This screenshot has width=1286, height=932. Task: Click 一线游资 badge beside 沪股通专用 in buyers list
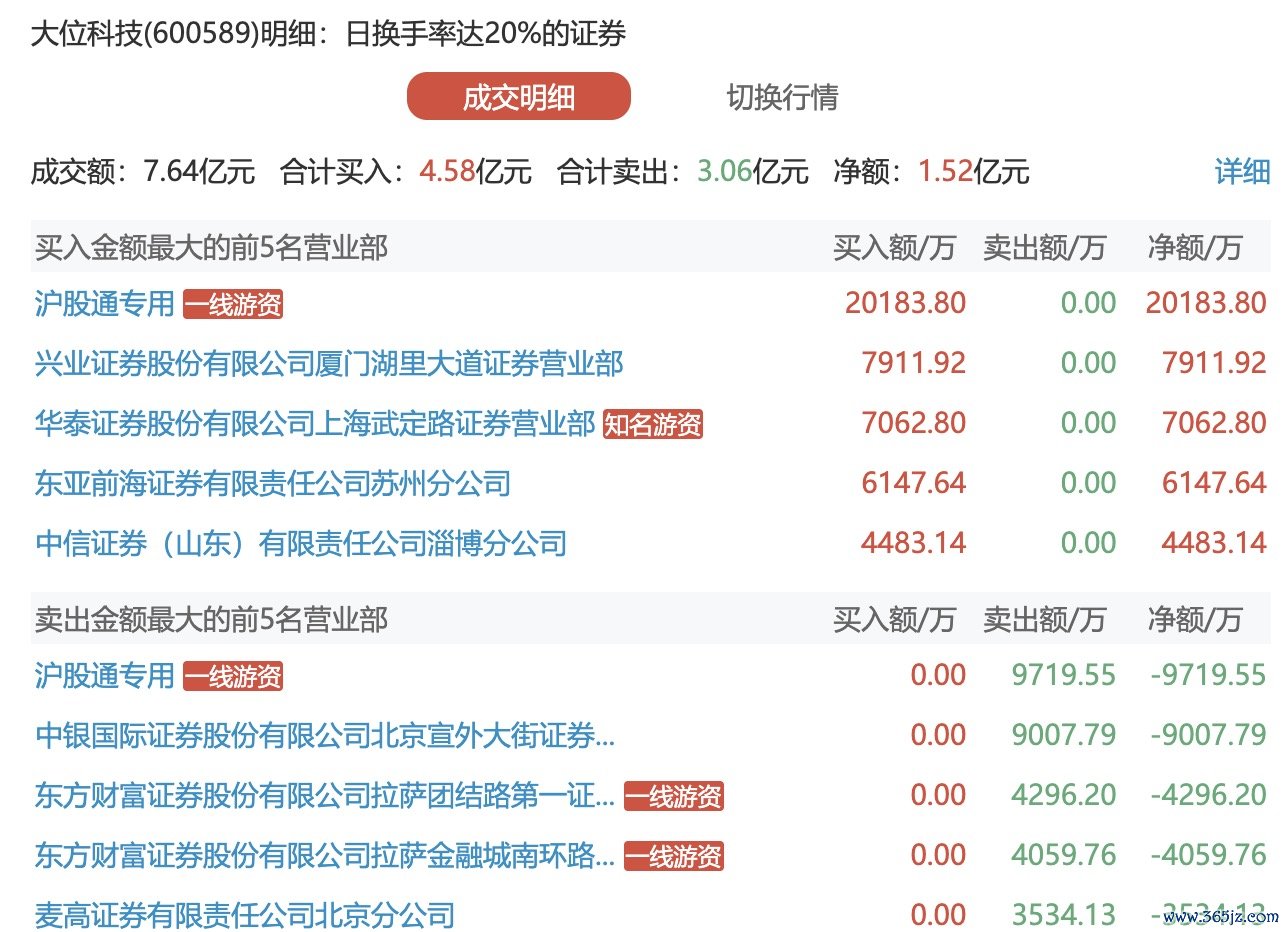tap(233, 305)
